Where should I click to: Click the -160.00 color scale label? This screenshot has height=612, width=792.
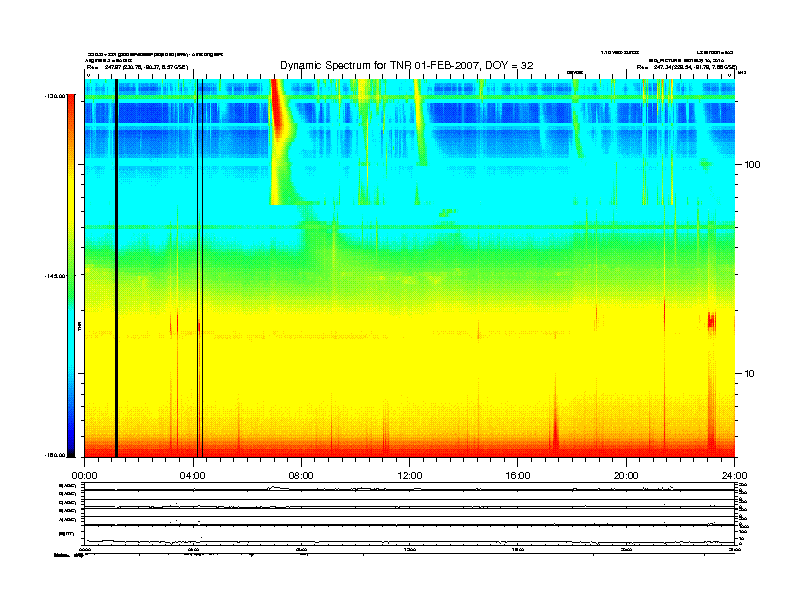click(54, 455)
